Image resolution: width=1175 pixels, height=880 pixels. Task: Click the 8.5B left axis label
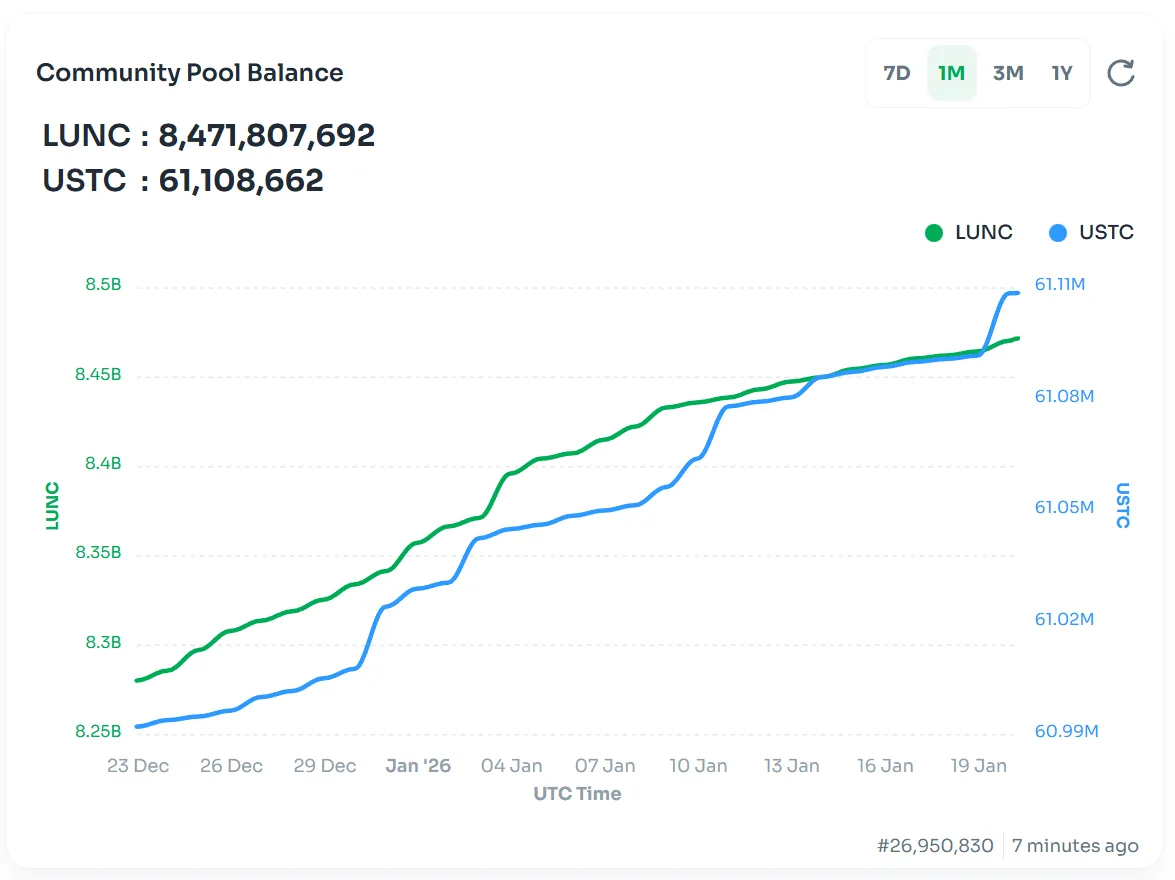click(103, 285)
